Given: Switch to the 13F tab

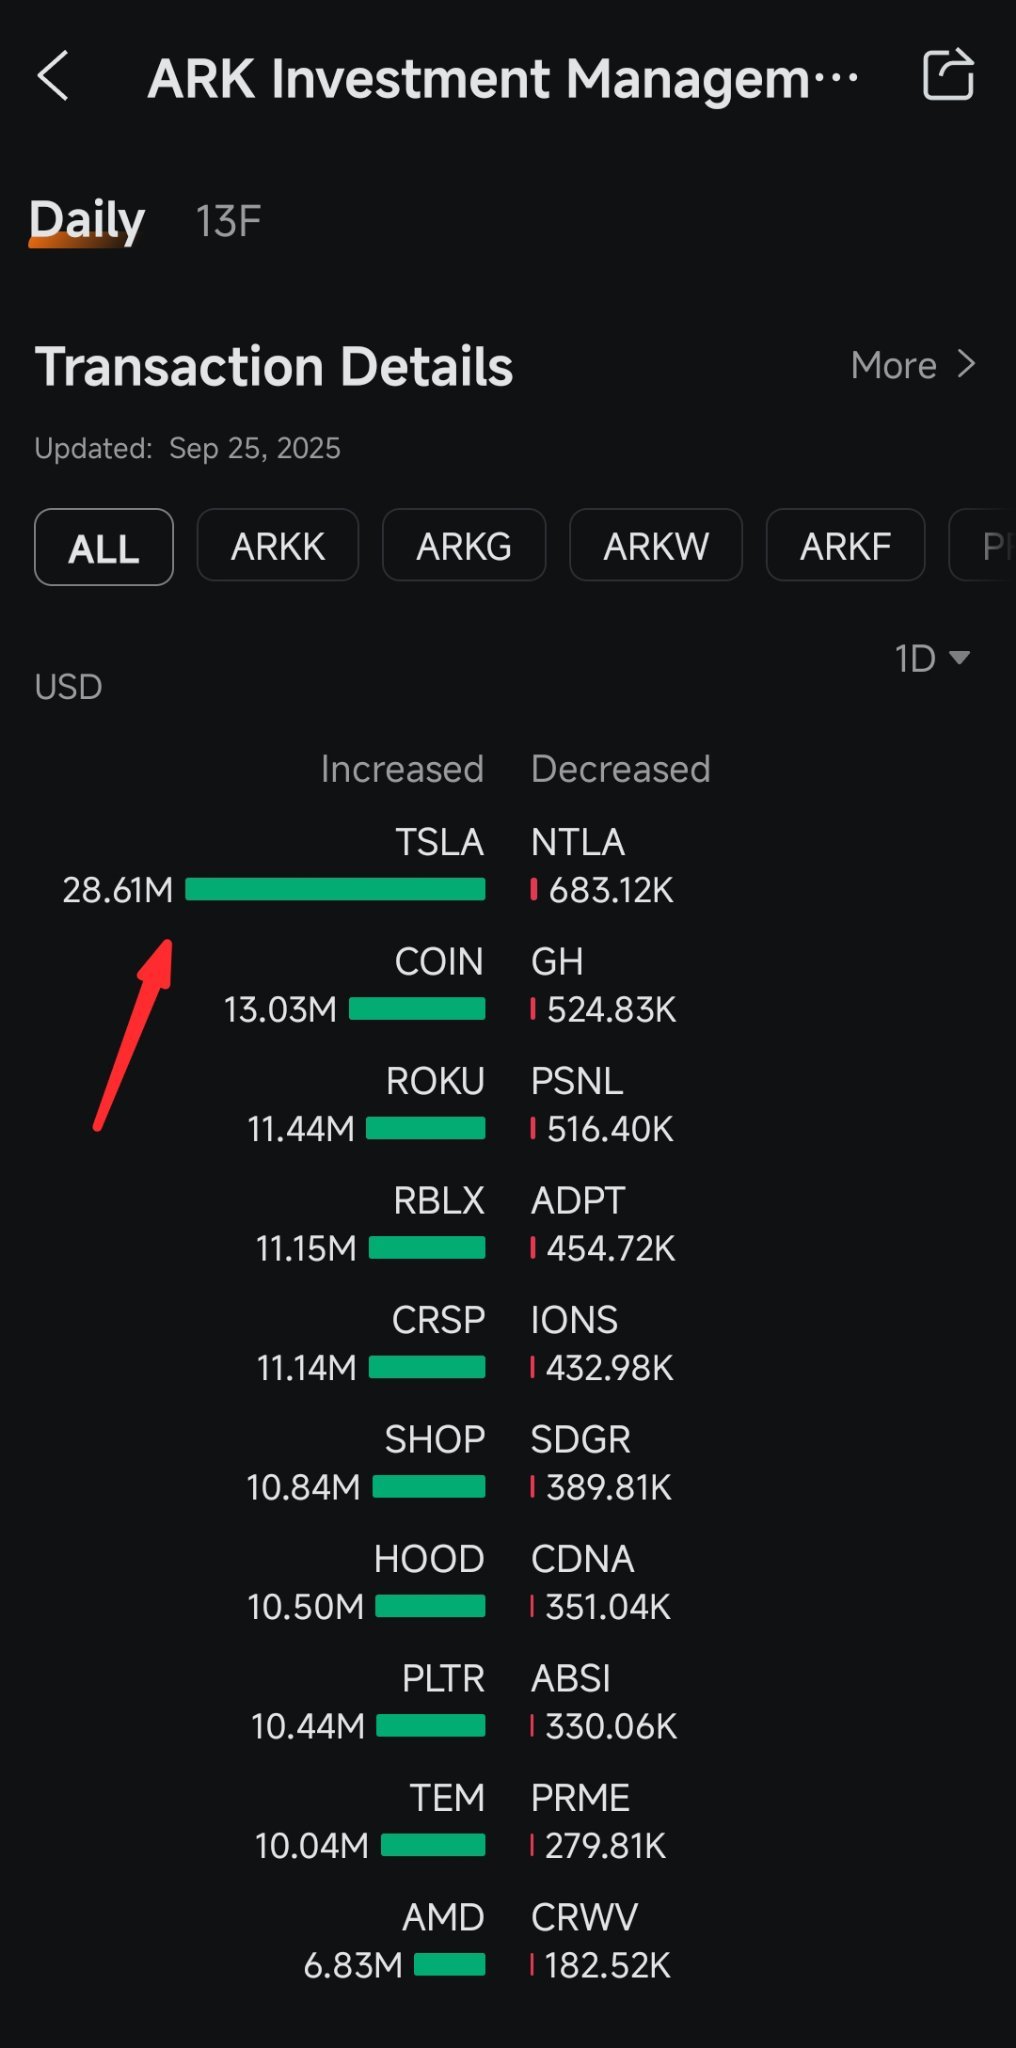Looking at the screenshot, I should (x=228, y=221).
